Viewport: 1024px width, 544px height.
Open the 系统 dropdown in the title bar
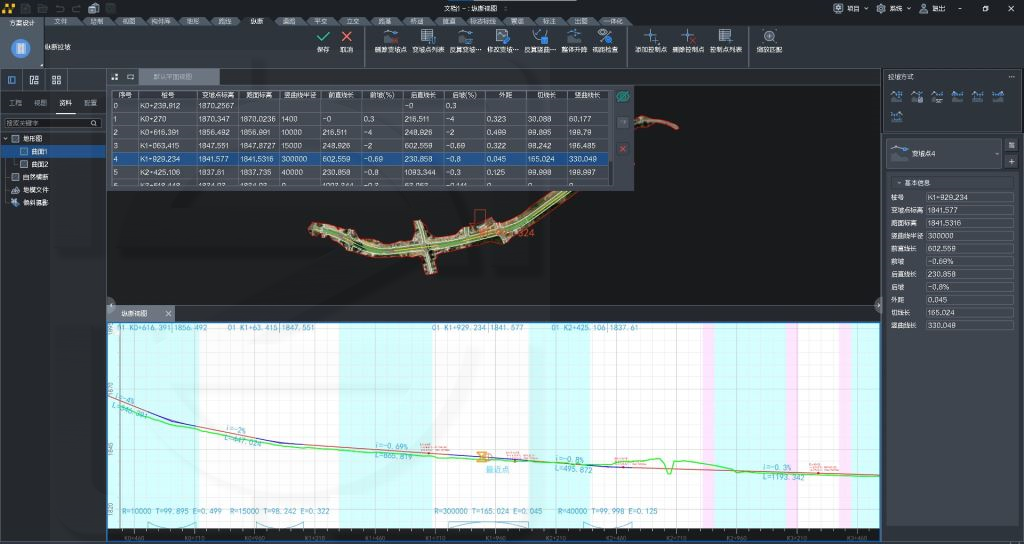point(893,8)
